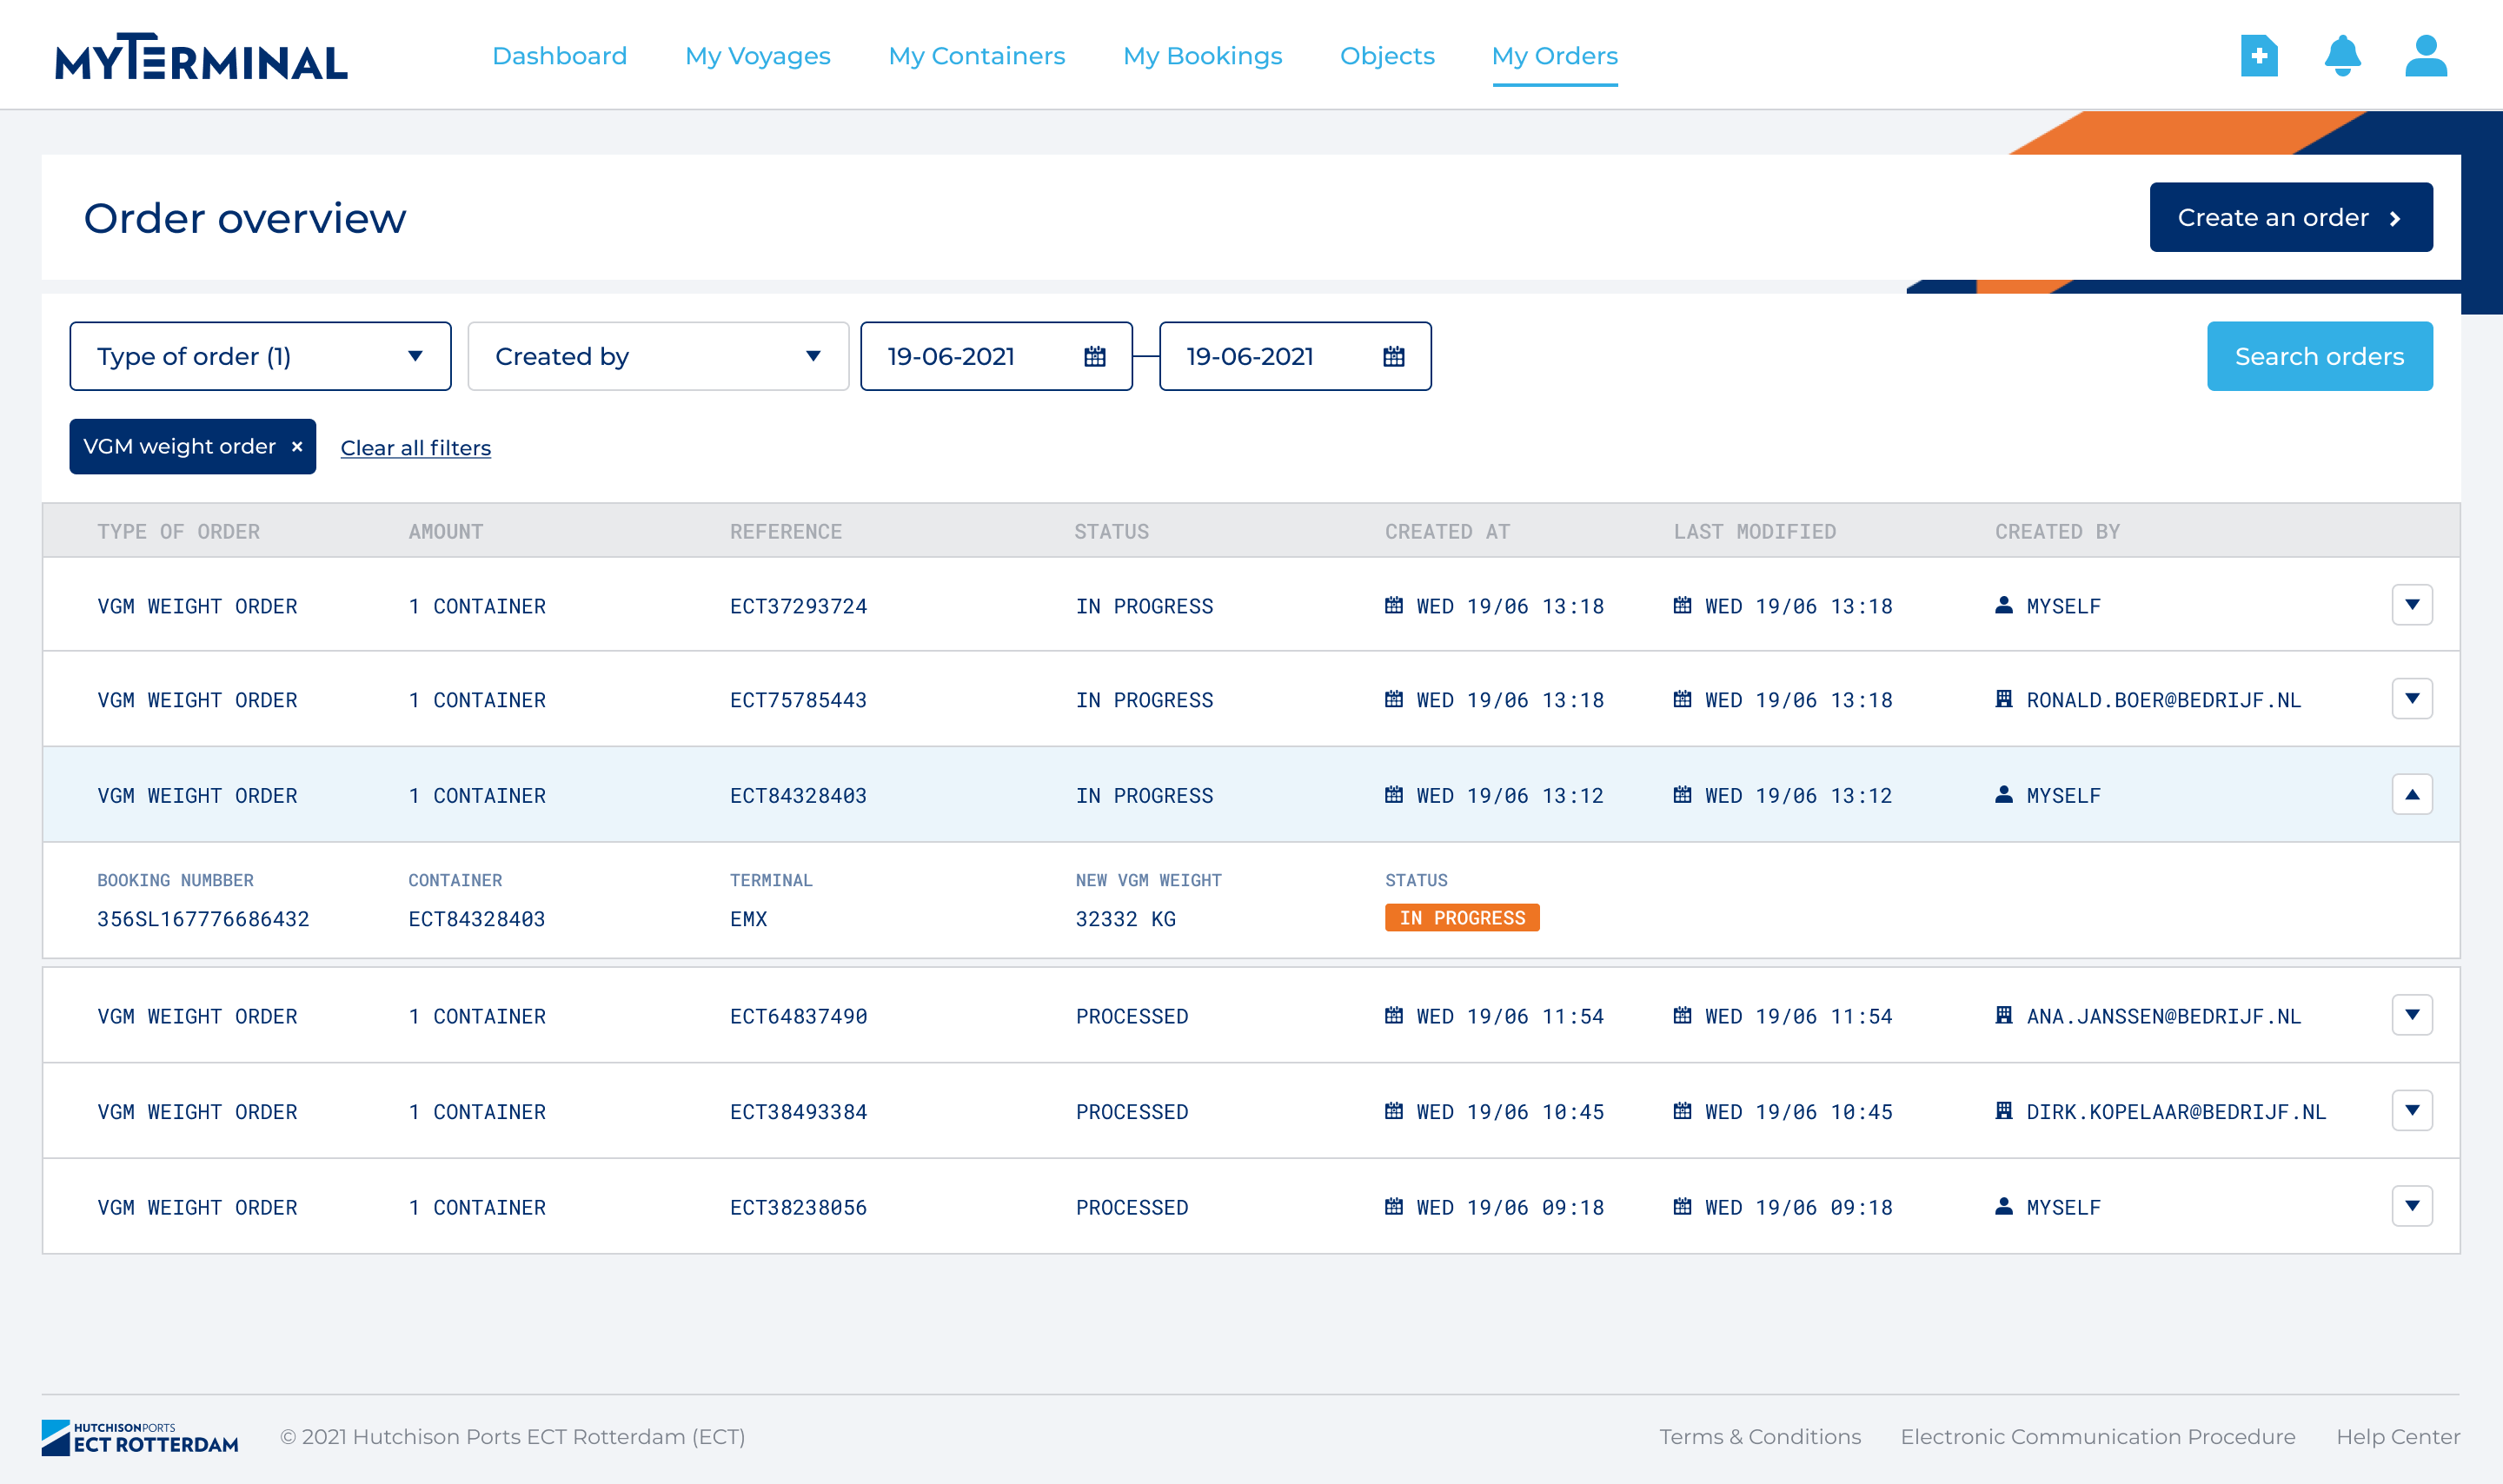Click Create an order button

[x=2290, y=217]
